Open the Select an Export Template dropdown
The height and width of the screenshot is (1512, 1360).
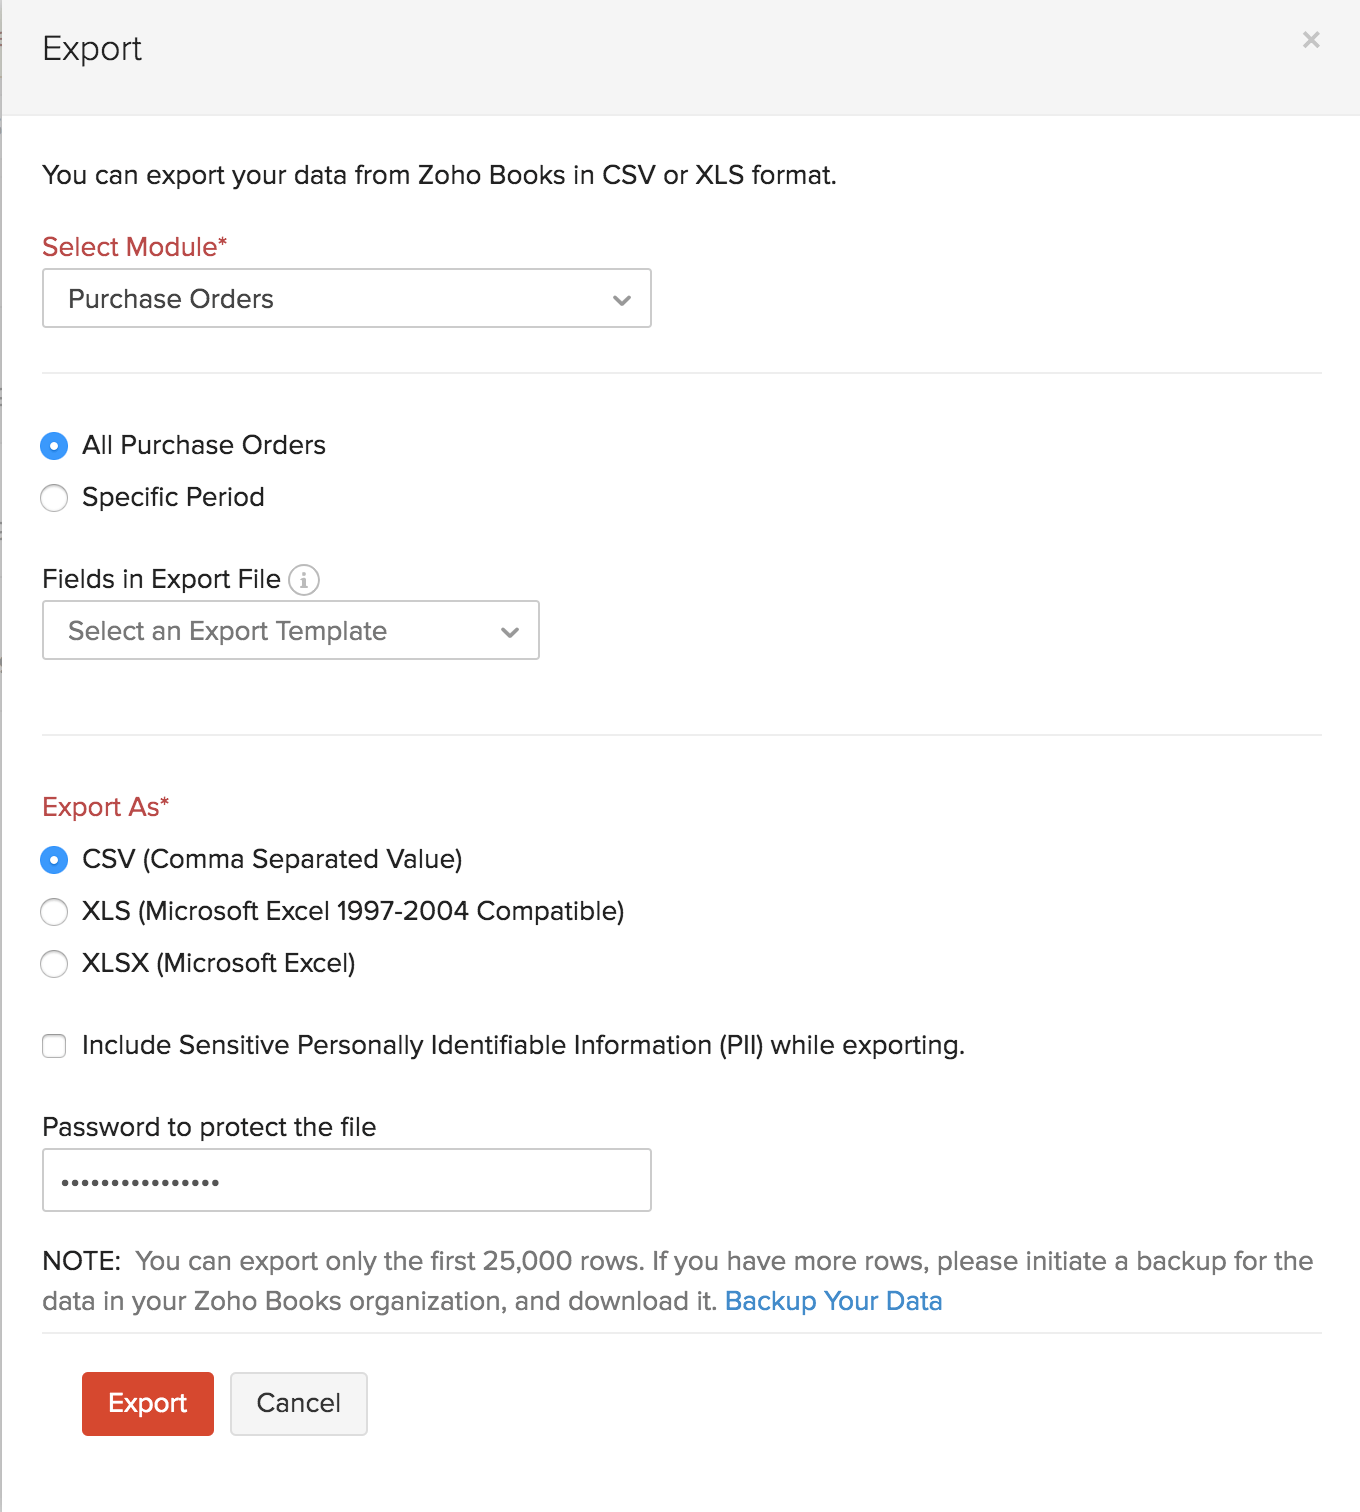(290, 630)
